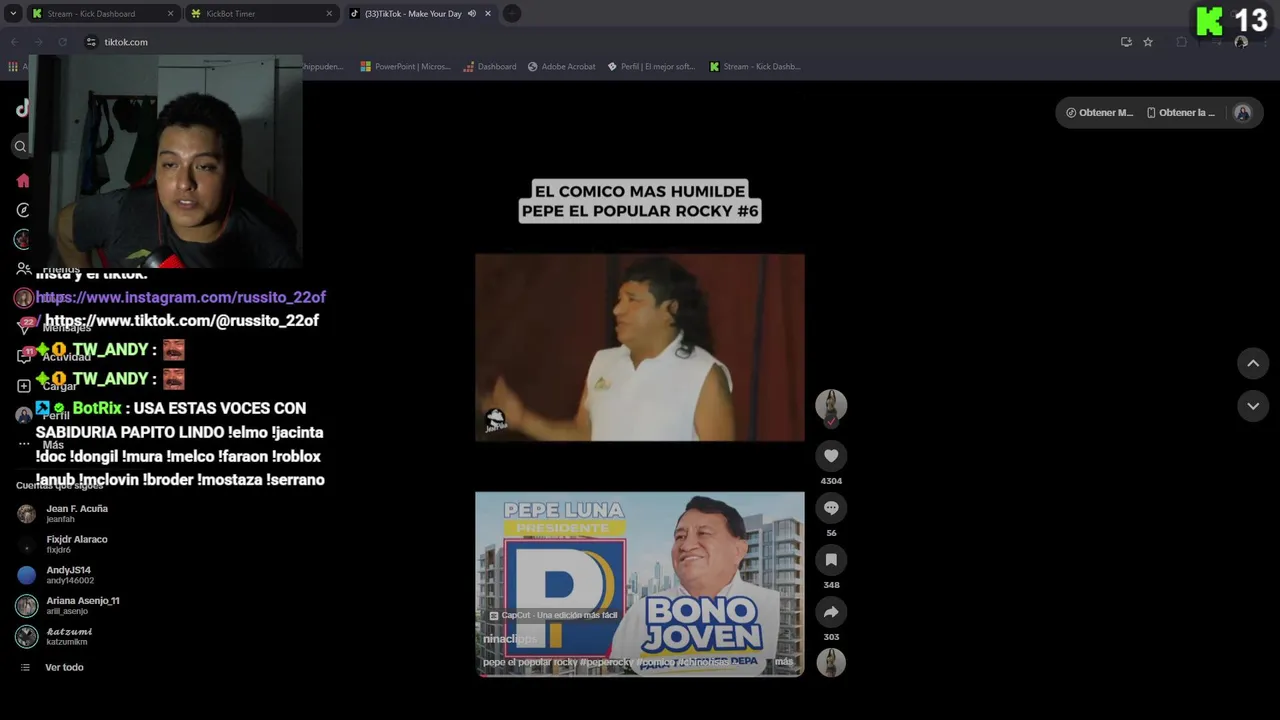1280x720 pixels.
Task: Select the TikTok - Make Your Day tab
Action: [x=411, y=14]
